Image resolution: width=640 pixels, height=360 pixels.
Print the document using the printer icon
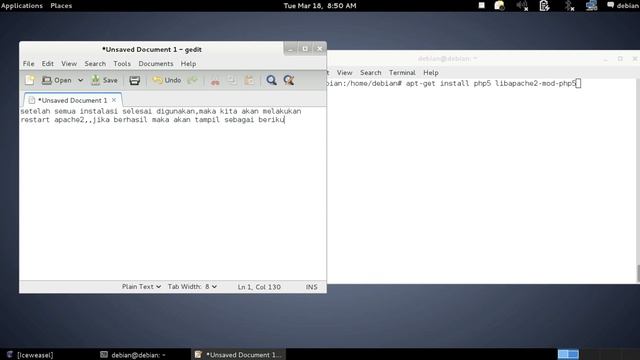135,80
